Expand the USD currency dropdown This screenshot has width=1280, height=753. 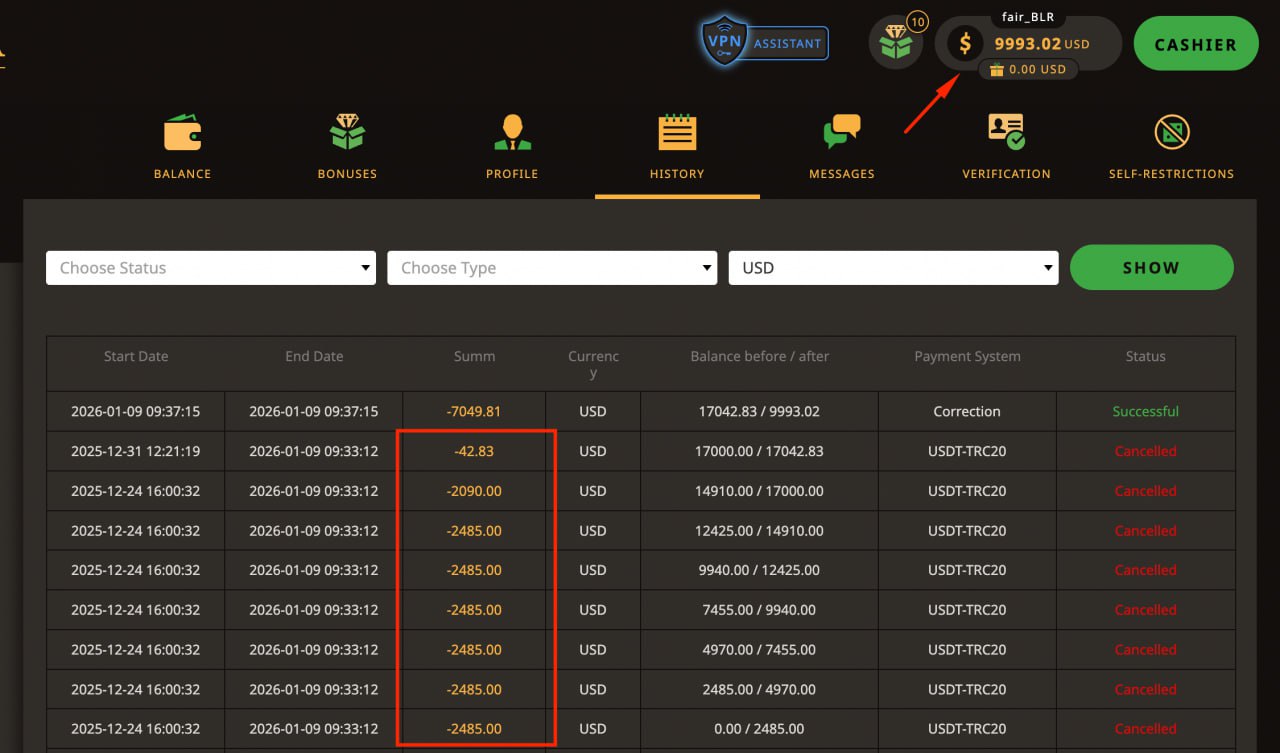[893, 268]
